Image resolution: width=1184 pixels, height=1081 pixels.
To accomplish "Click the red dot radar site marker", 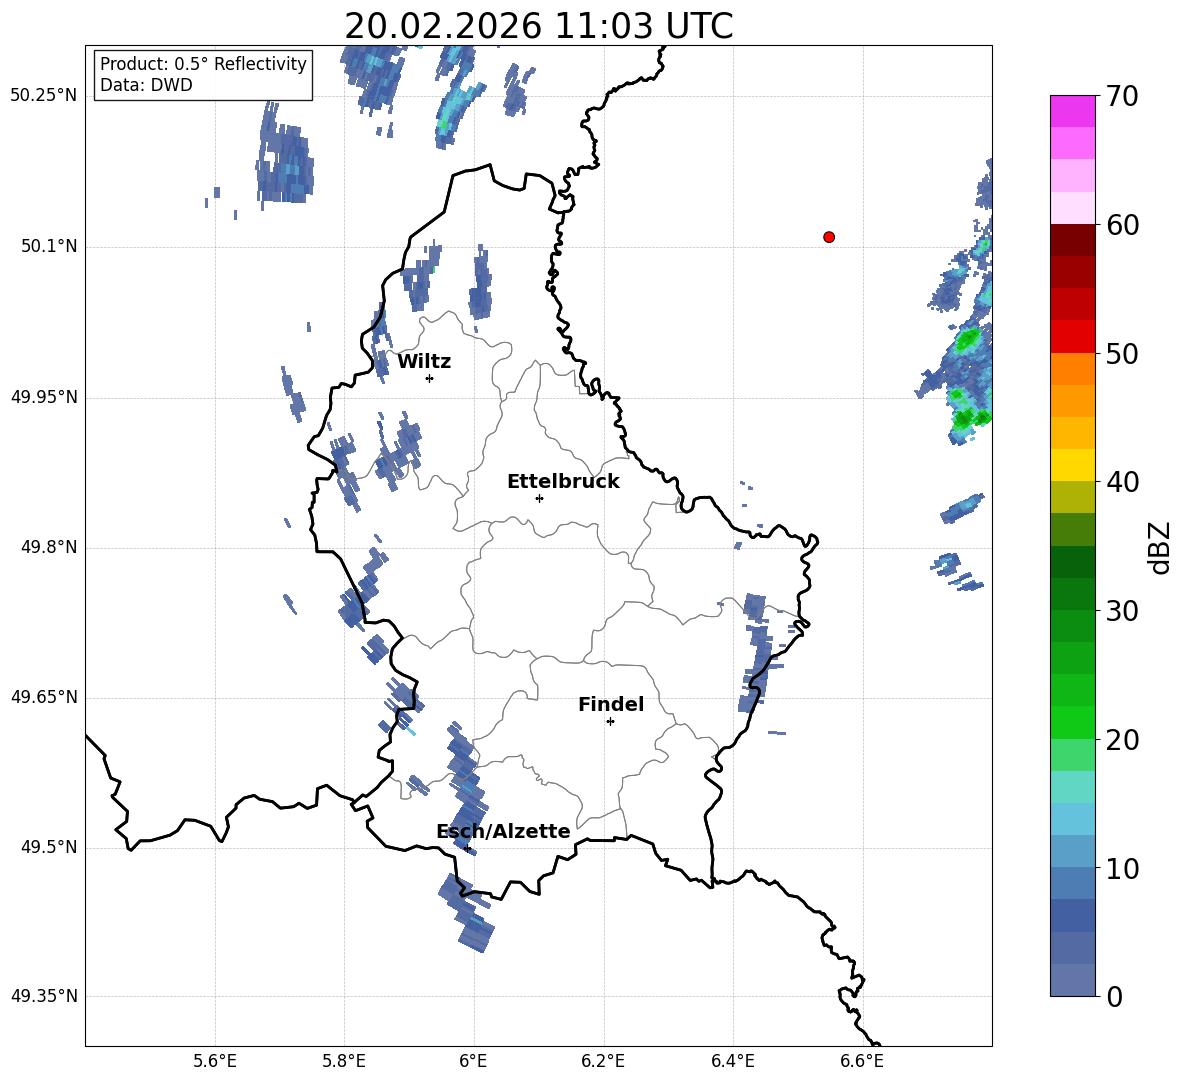I will [x=829, y=237].
